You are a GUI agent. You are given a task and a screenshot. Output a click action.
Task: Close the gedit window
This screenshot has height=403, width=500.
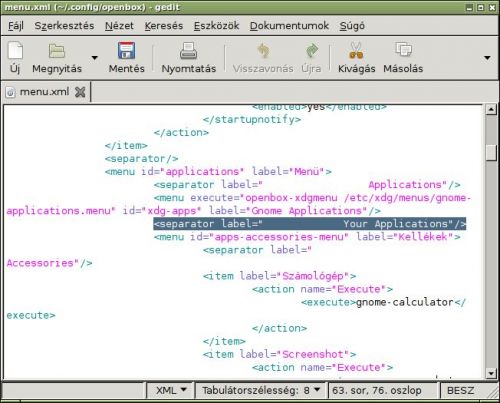pyautogui.click(x=492, y=7)
